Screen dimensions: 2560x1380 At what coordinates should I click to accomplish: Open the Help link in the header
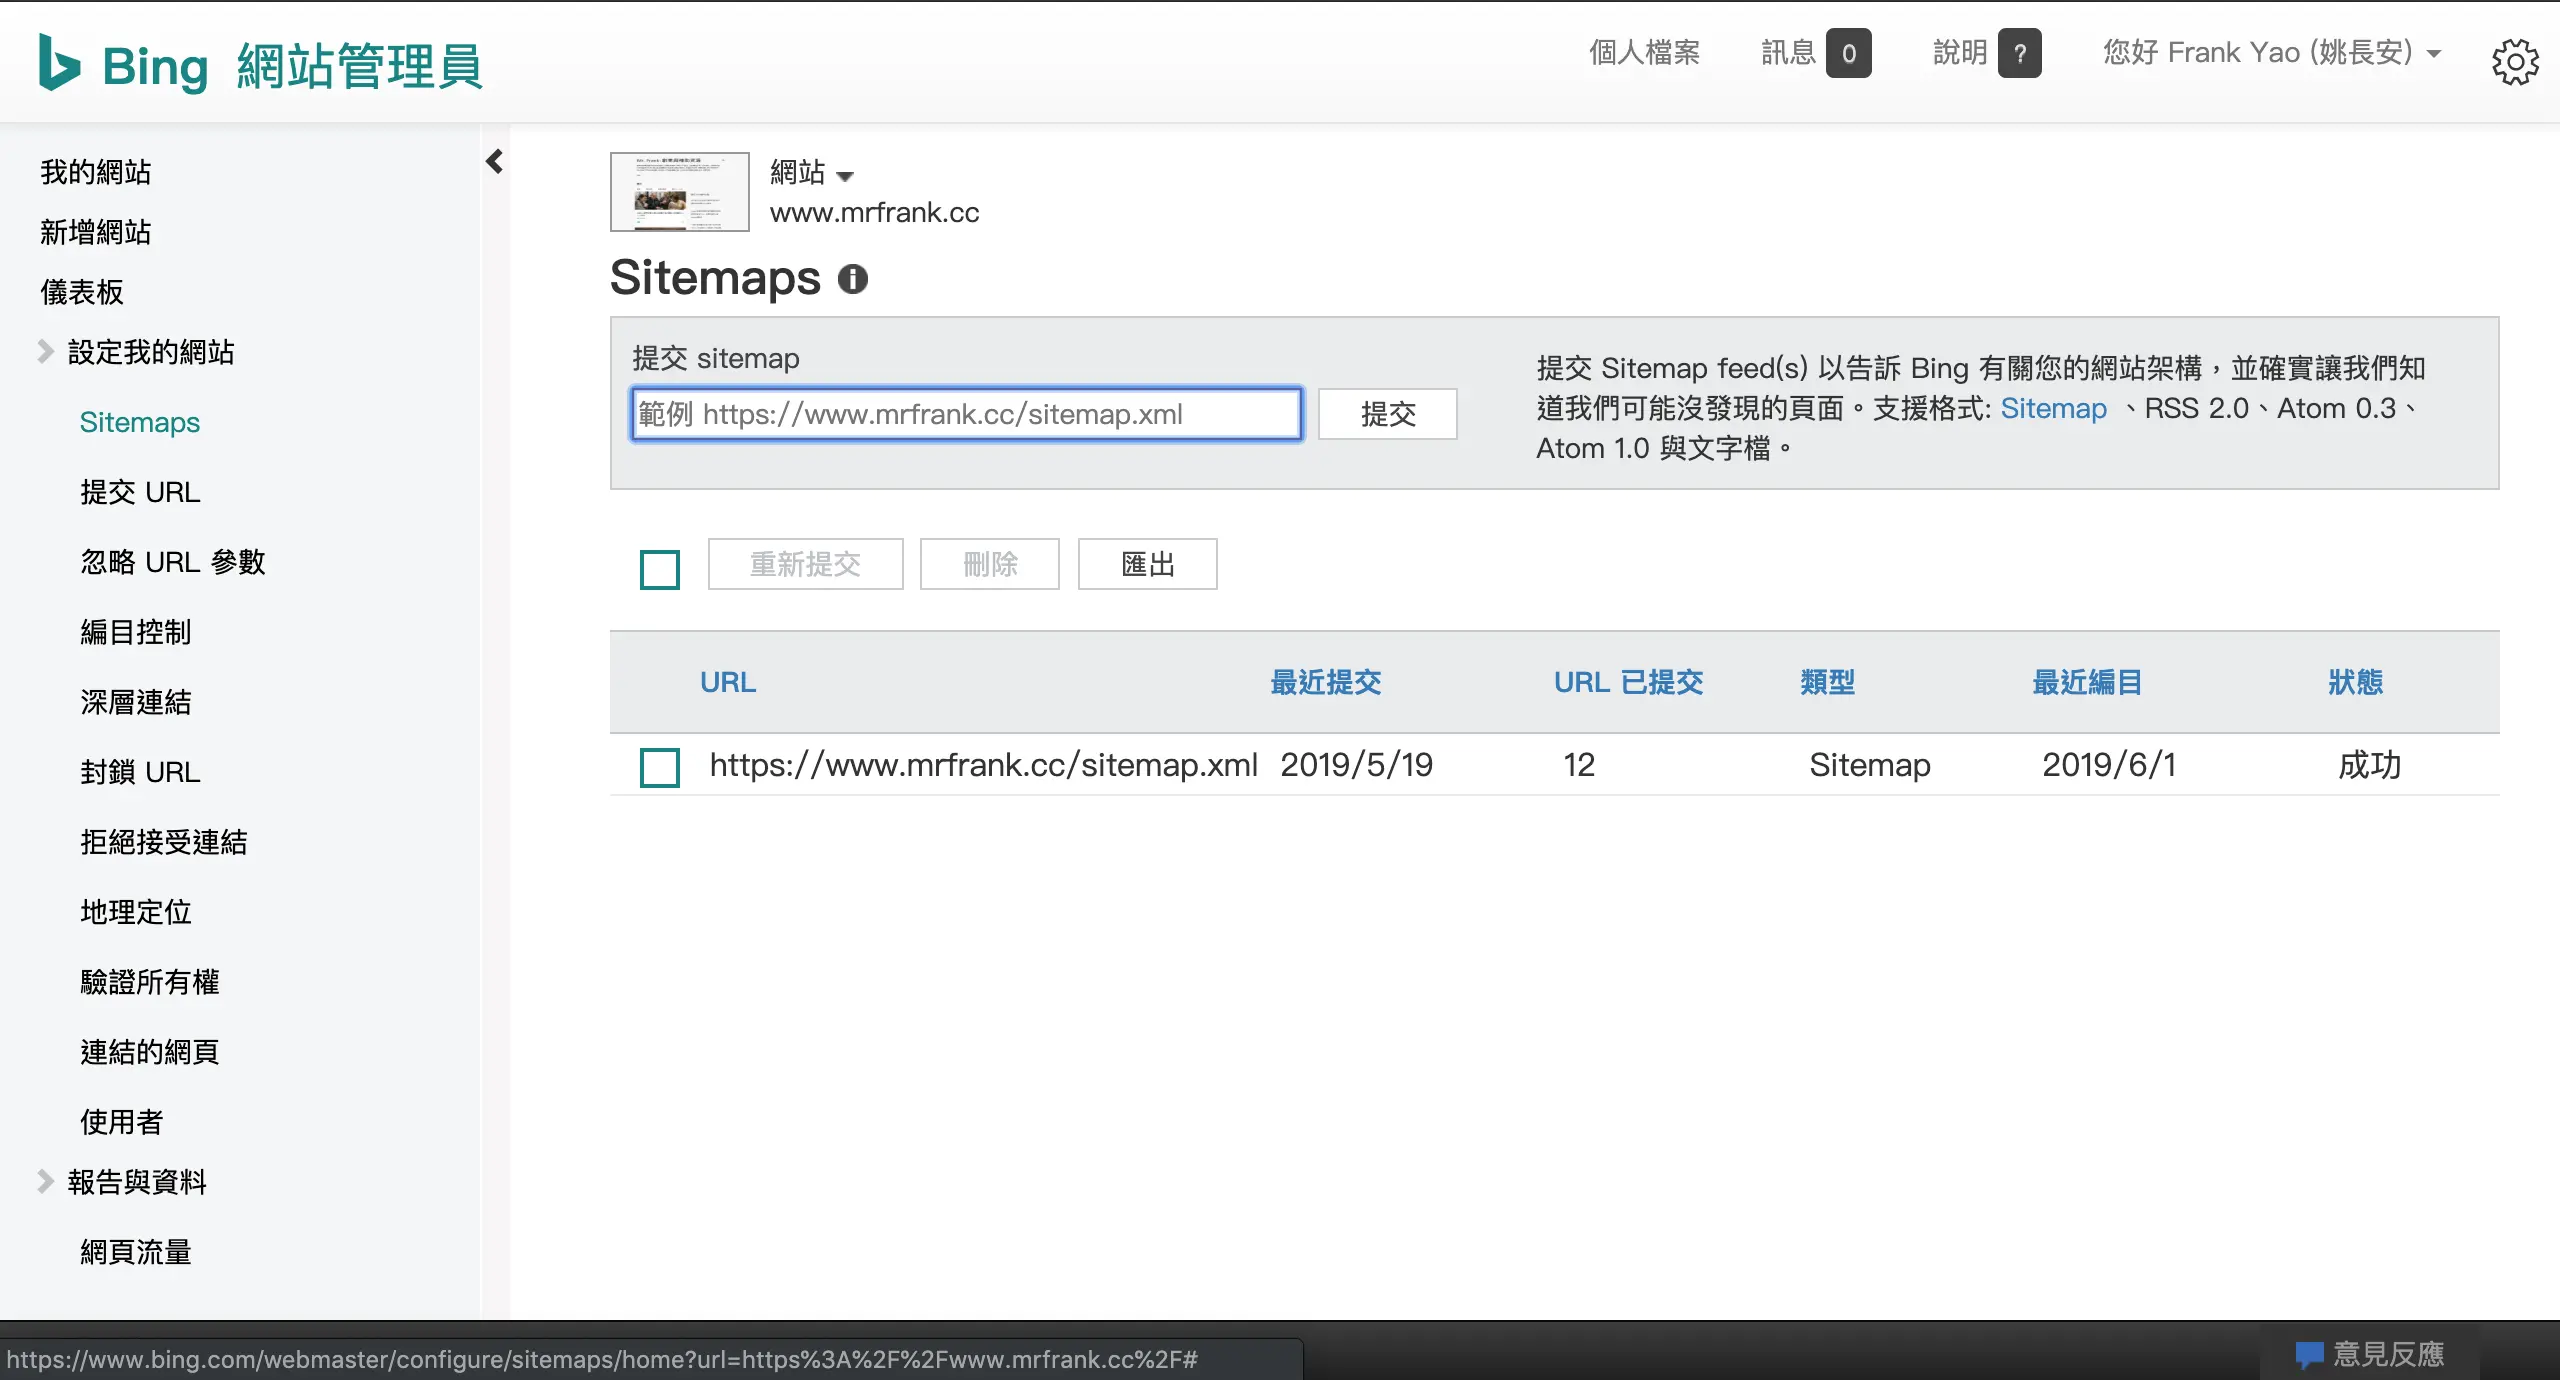pyautogui.click(x=1960, y=52)
